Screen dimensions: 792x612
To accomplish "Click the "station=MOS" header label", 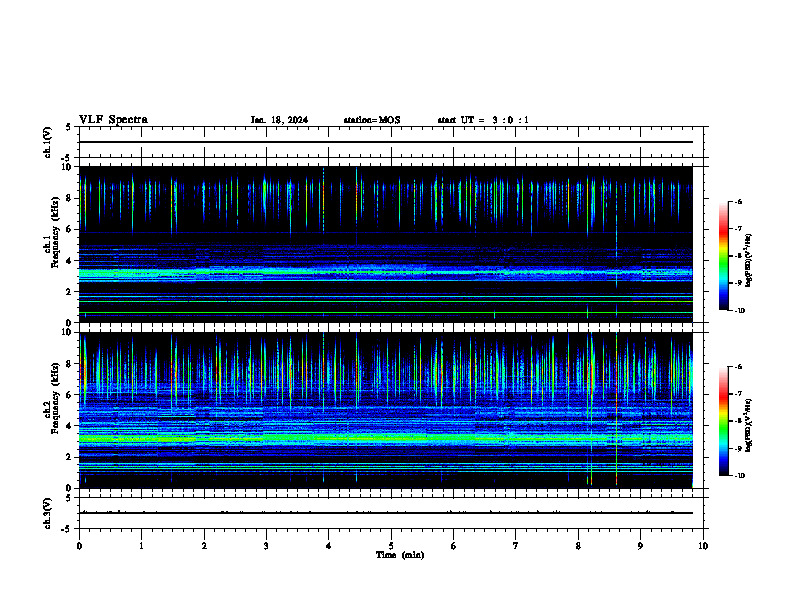I will coord(372,120).
